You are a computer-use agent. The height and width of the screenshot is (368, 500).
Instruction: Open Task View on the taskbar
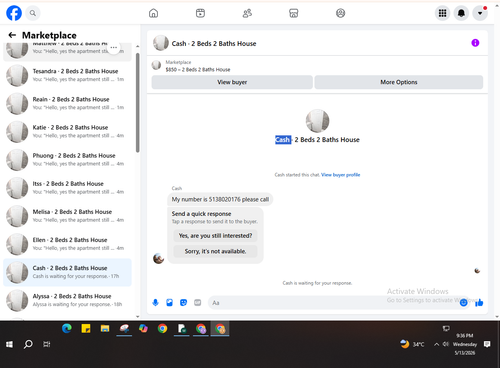(x=47, y=344)
